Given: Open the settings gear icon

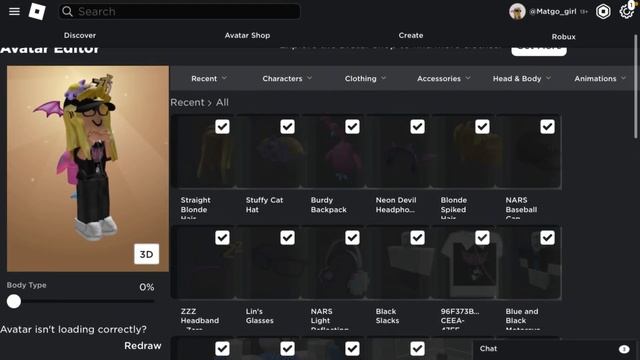Looking at the screenshot, I should (x=627, y=11).
